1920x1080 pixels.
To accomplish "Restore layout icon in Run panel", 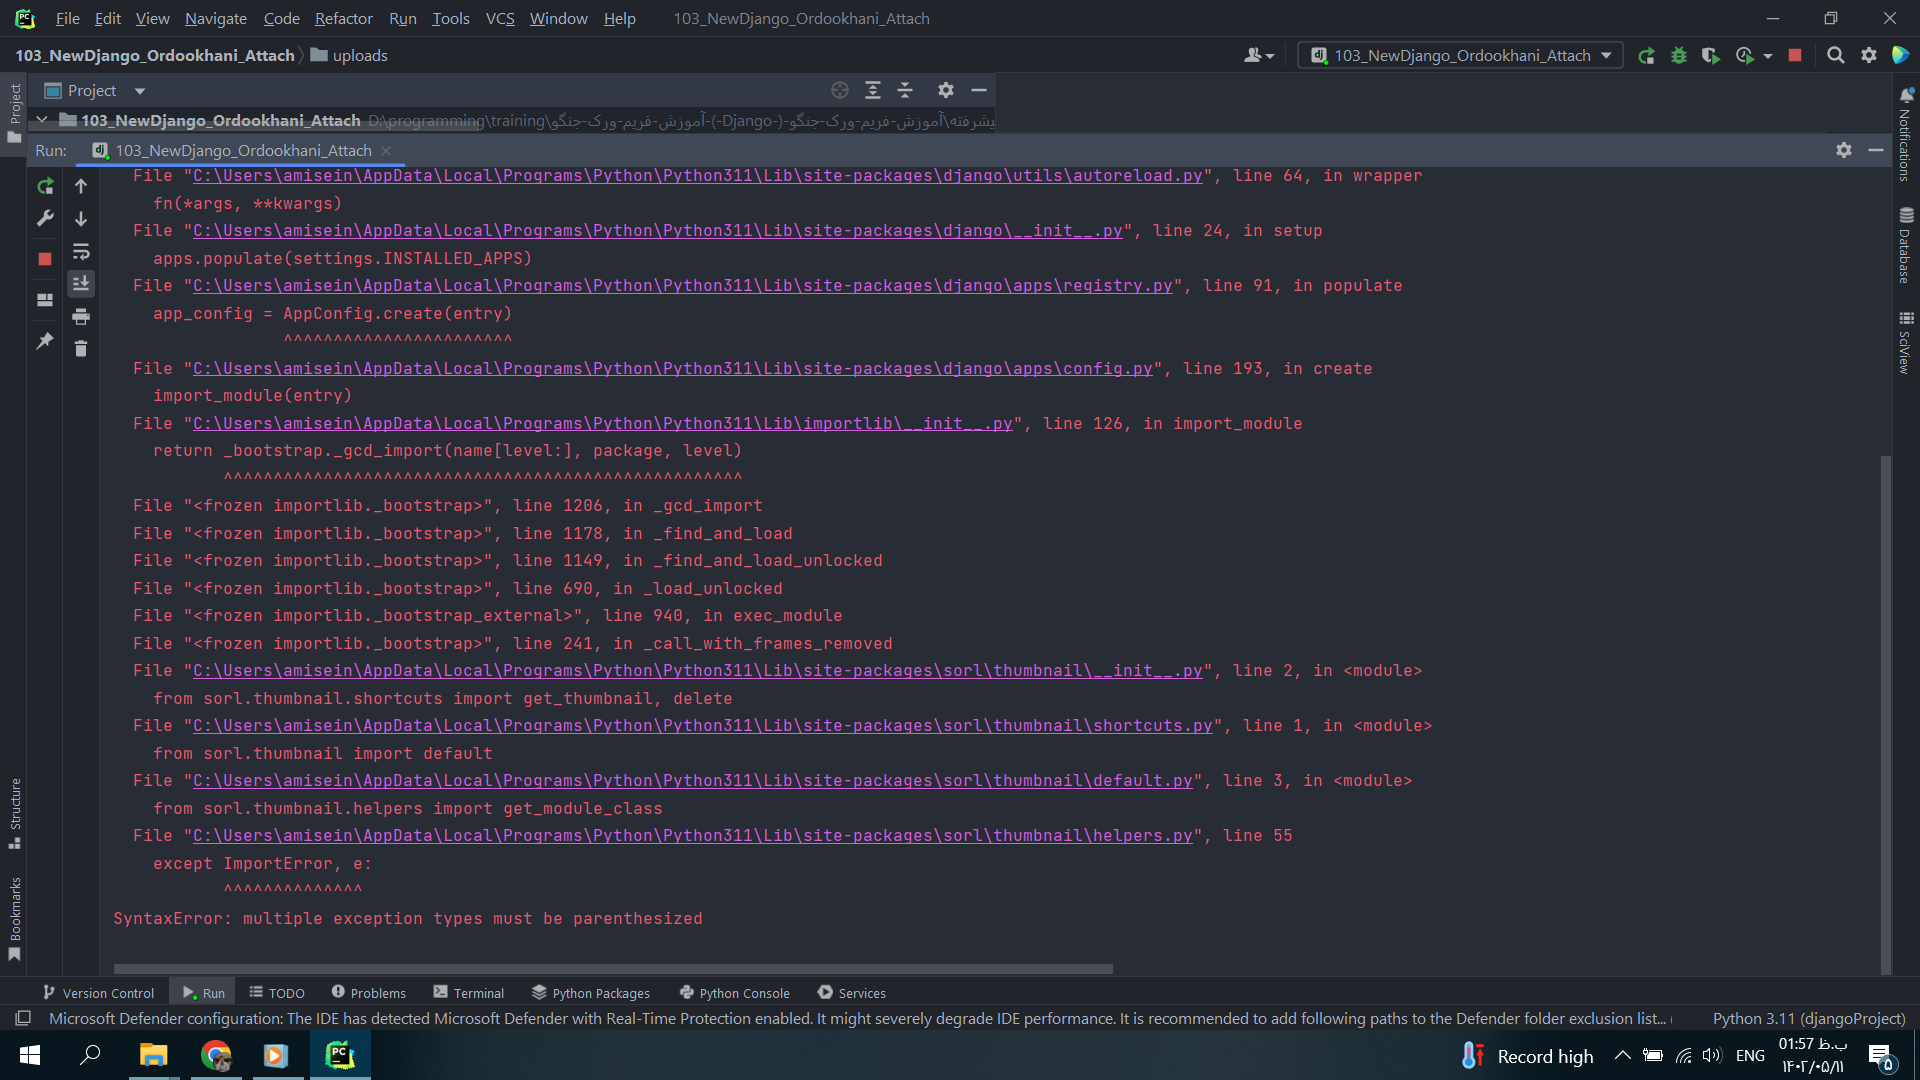I will point(45,300).
